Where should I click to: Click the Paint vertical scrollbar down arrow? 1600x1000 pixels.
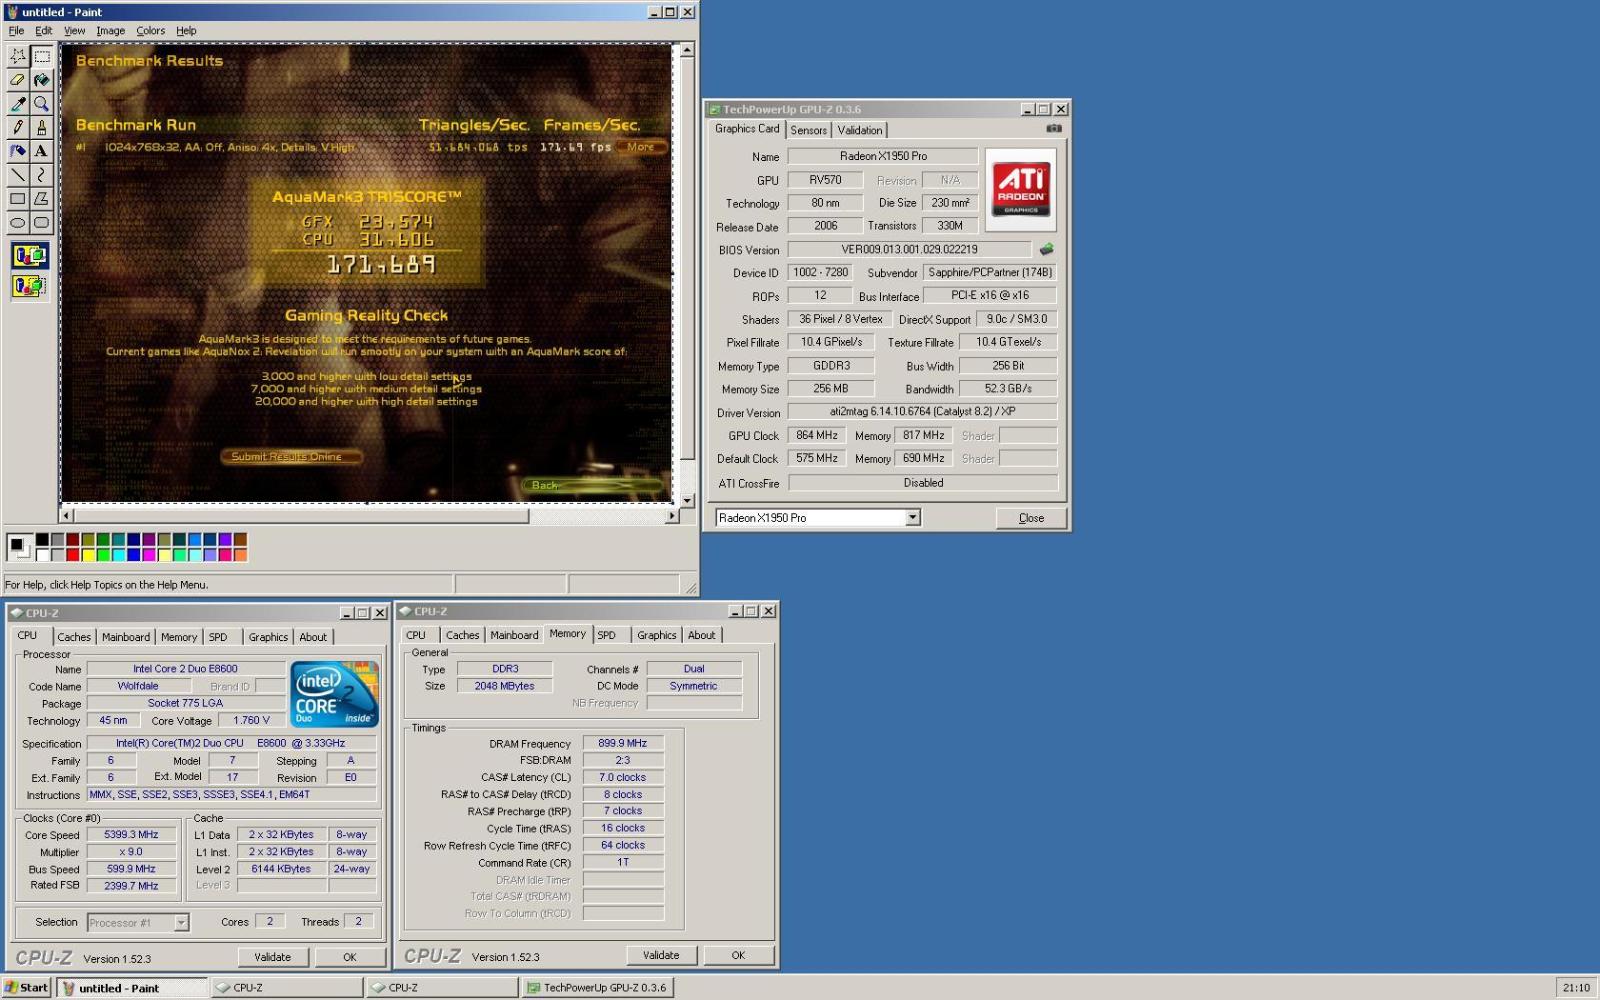pyautogui.click(x=687, y=500)
